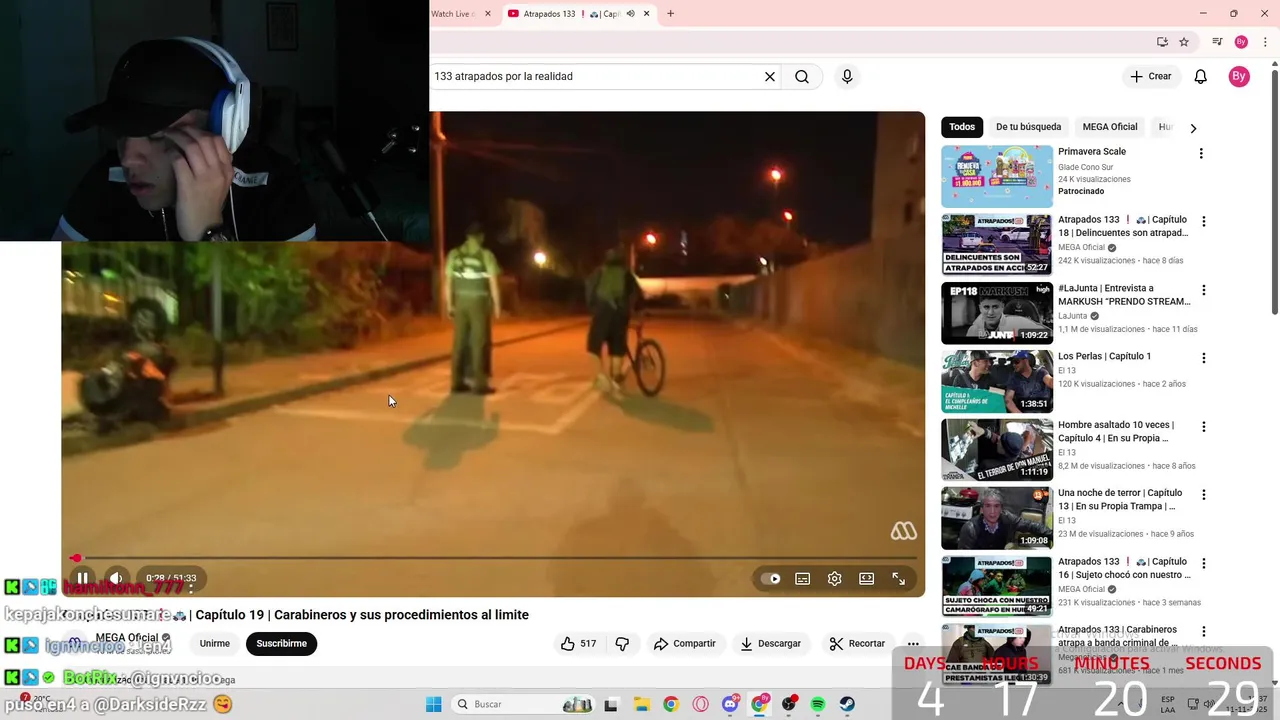Open options for Capítulo 16 video
This screenshot has width=1280, height=720.
point(1204,563)
